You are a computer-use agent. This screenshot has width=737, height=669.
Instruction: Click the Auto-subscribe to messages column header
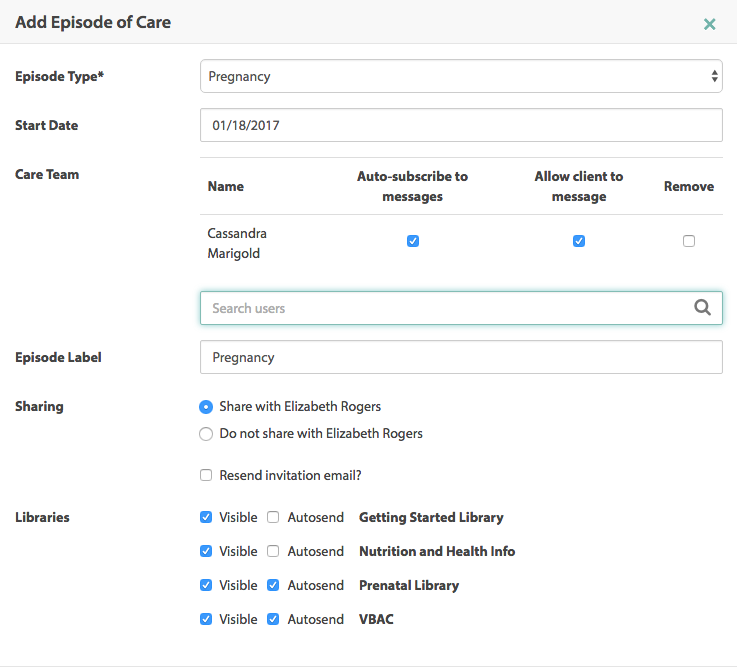point(413,186)
